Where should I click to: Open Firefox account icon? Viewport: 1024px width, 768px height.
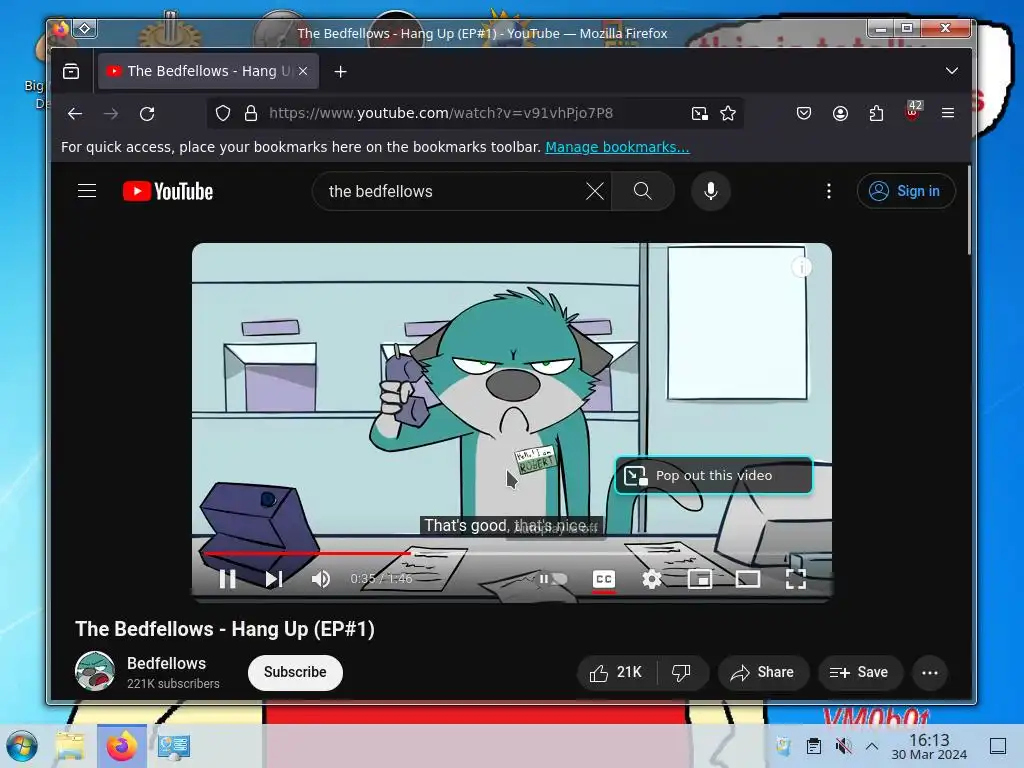pos(840,114)
